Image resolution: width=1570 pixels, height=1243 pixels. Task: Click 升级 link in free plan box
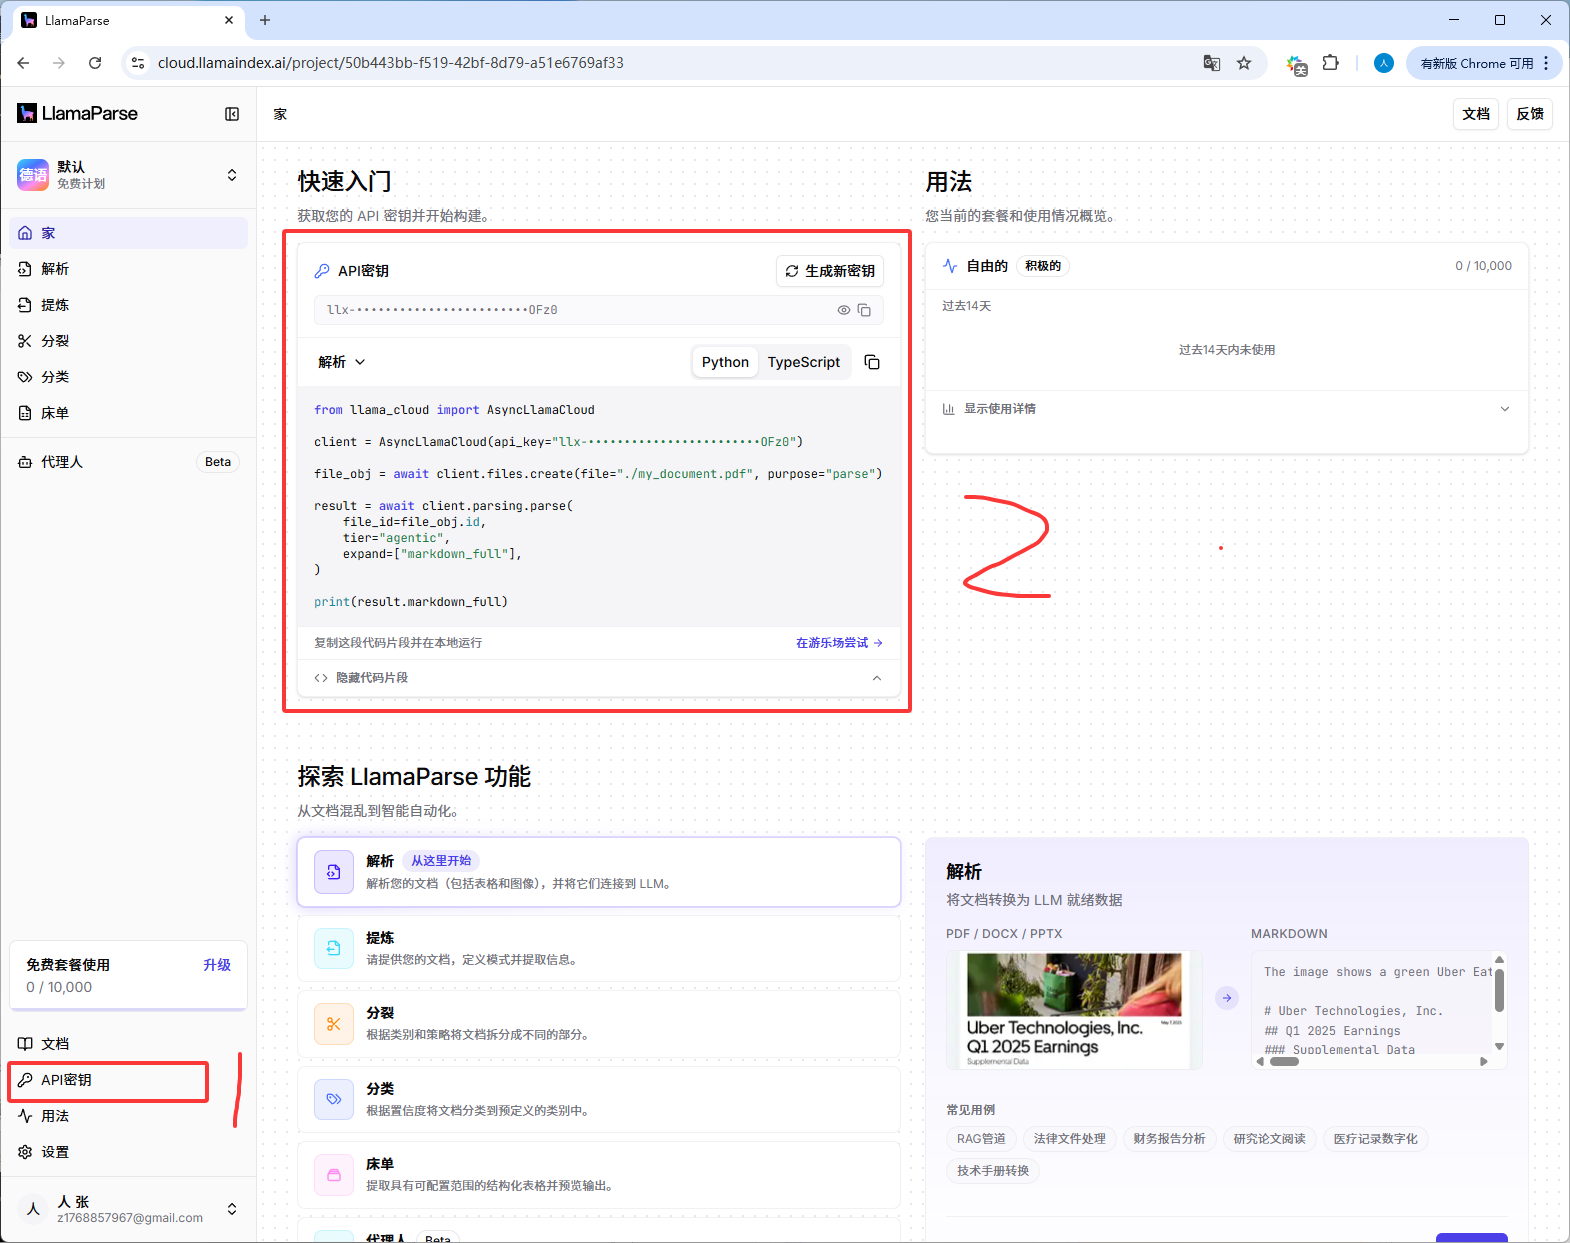coord(217,965)
